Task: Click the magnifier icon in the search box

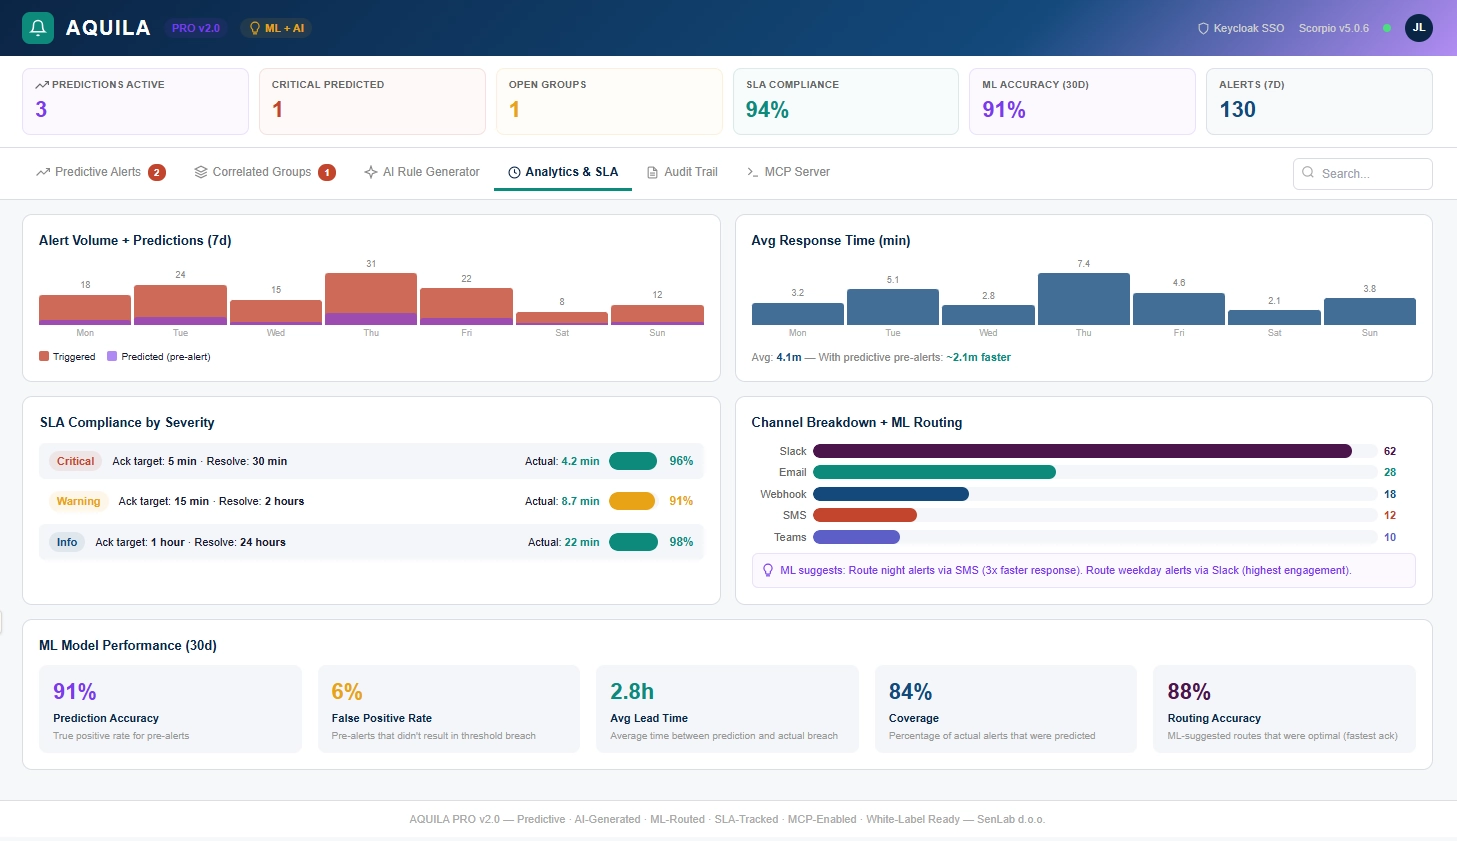Action: (1308, 173)
